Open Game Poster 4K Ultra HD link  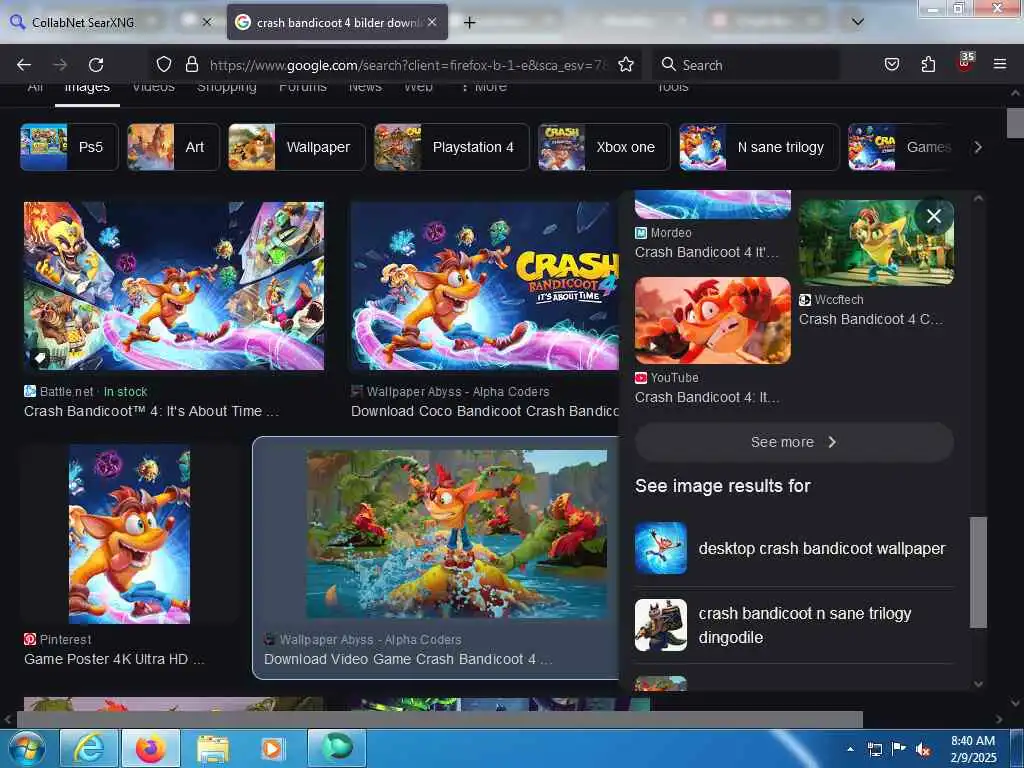(114, 659)
